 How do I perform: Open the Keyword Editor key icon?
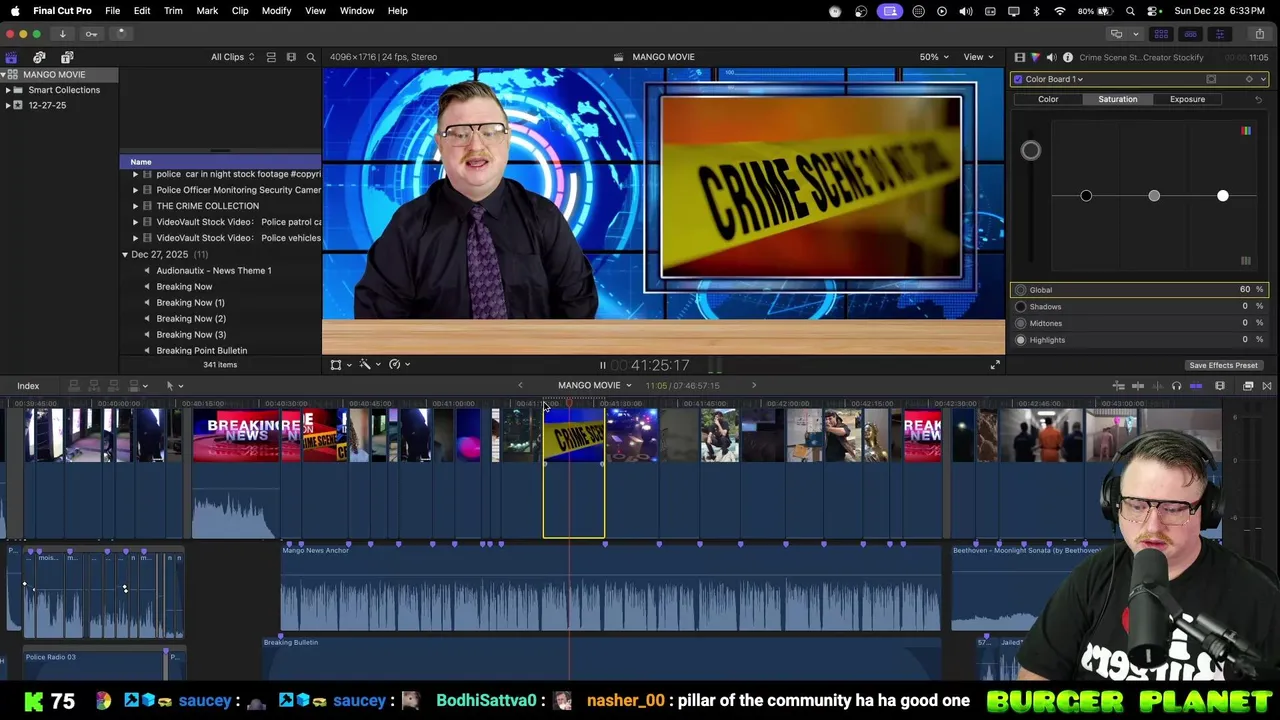click(91, 34)
